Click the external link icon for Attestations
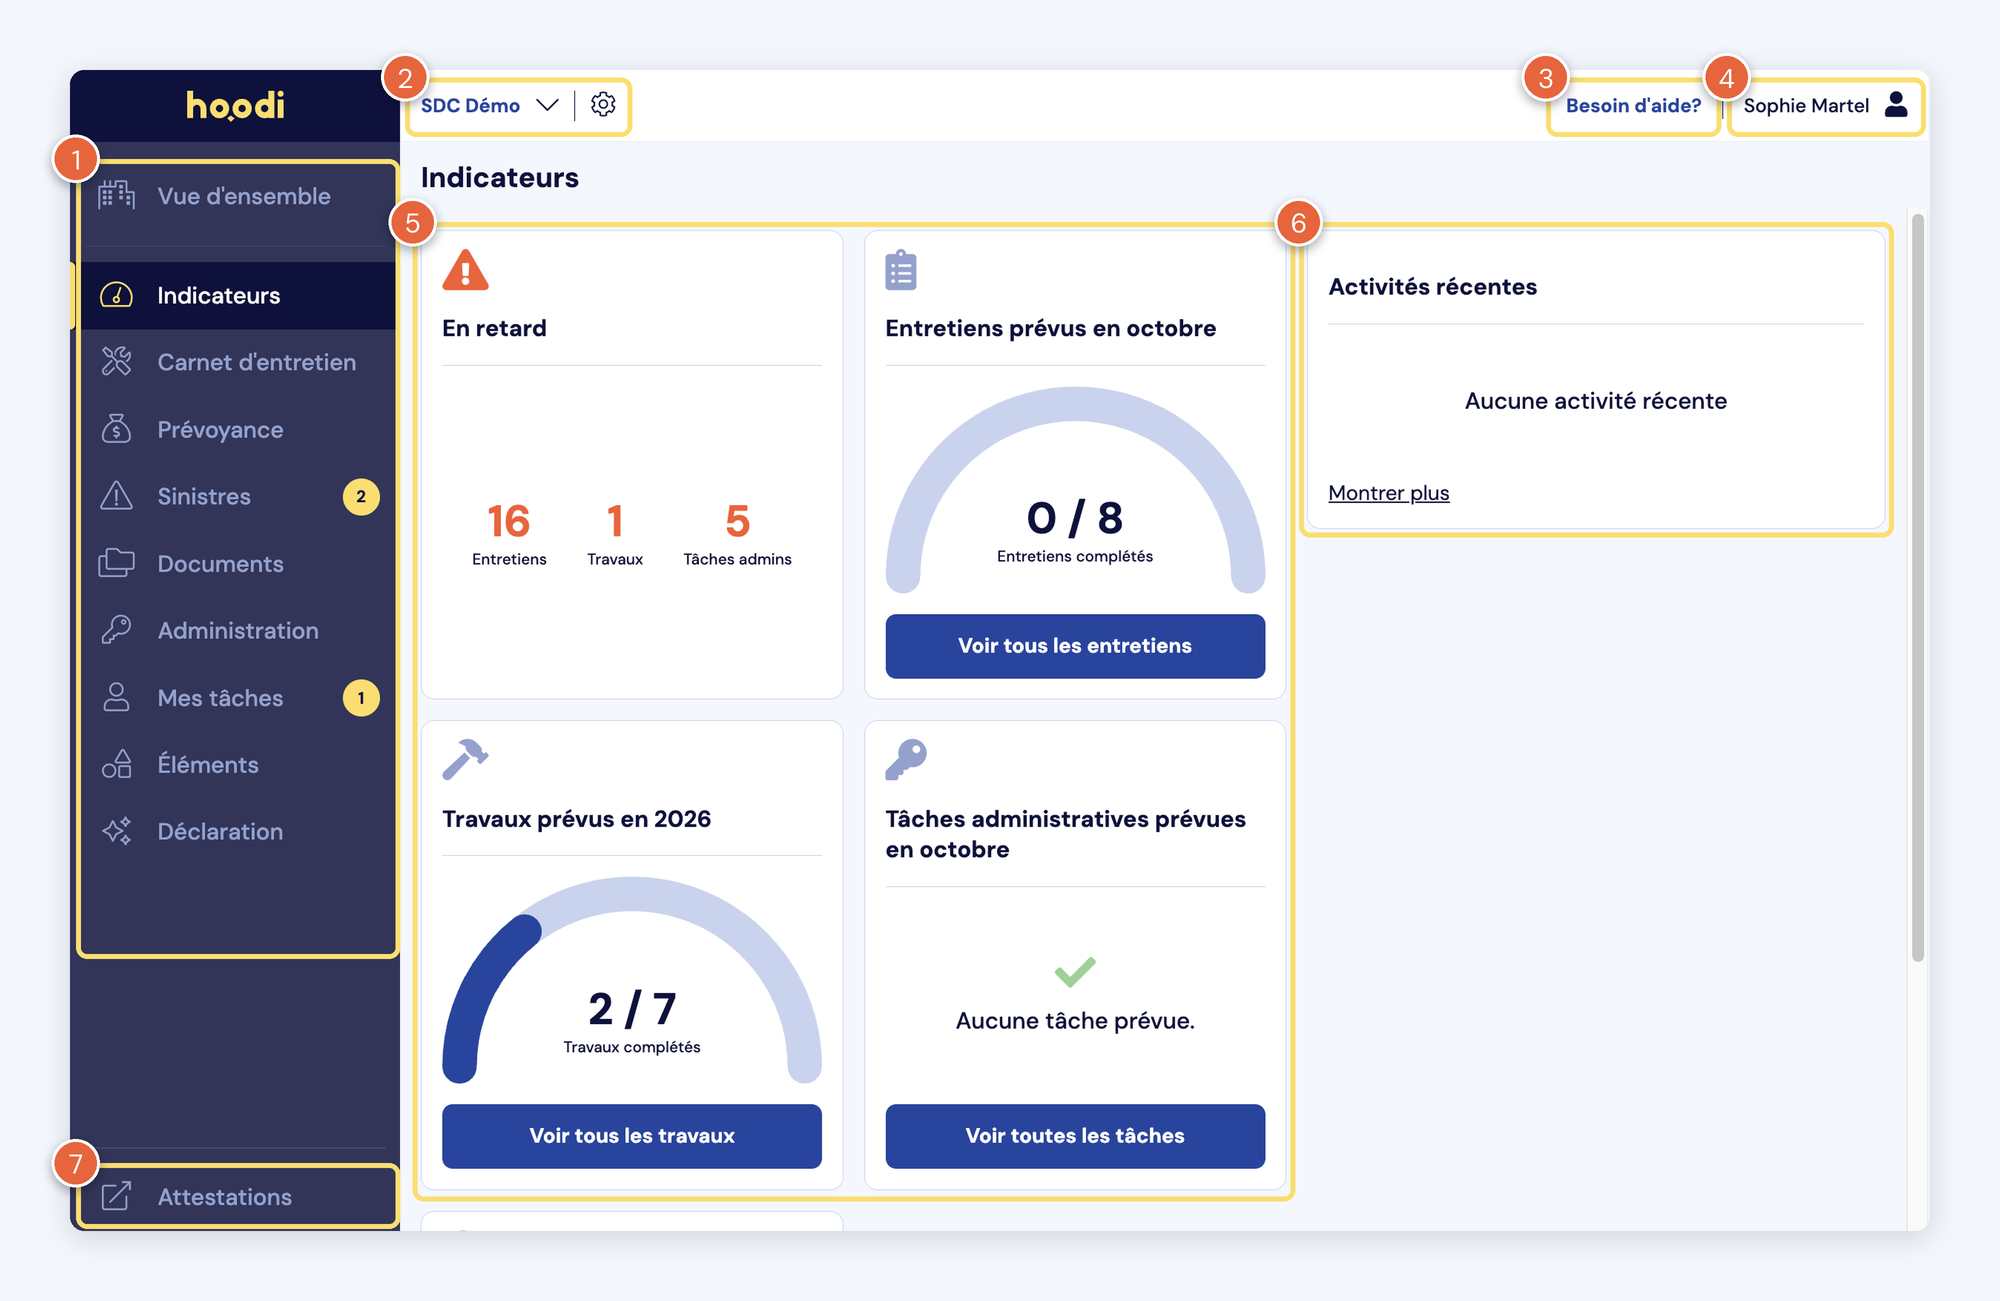Viewport: 2000px width, 1301px height. point(117,1196)
